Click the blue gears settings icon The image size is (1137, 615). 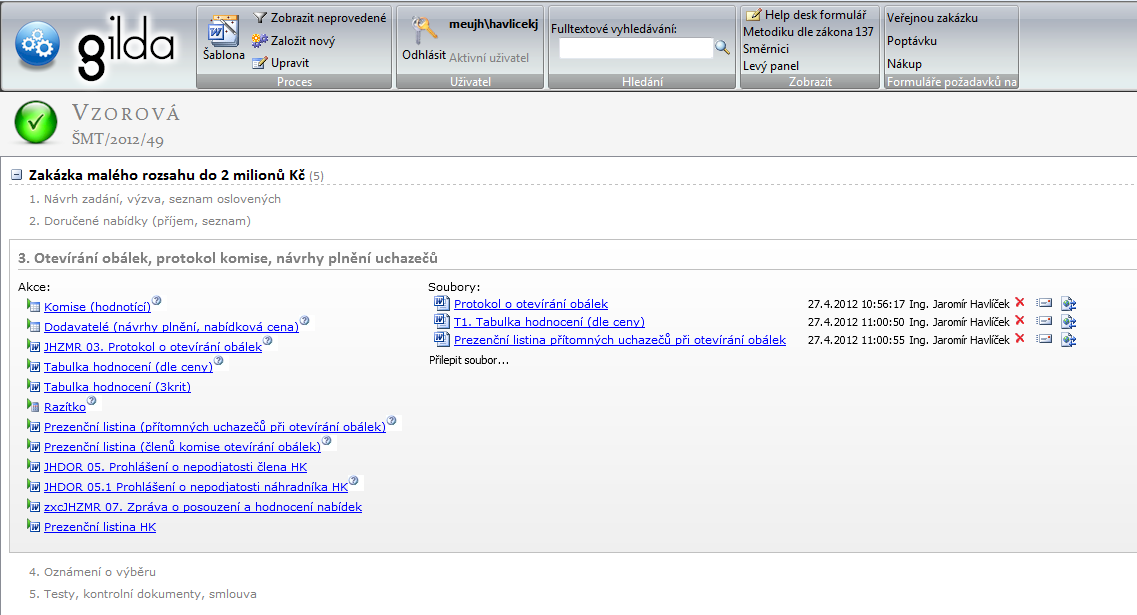pyautogui.click(x=37, y=45)
